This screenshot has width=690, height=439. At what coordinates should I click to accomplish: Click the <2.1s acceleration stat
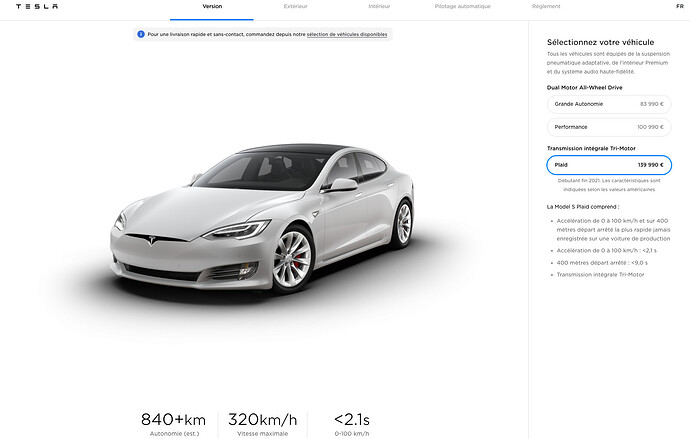point(352,424)
